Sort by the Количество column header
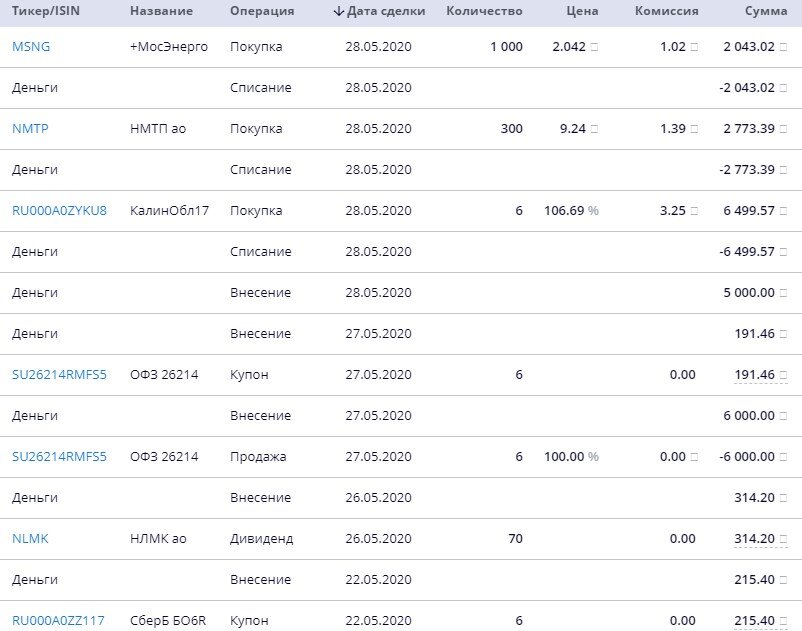Image resolution: width=802 pixels, height=631 pixels. pos(484,11)
